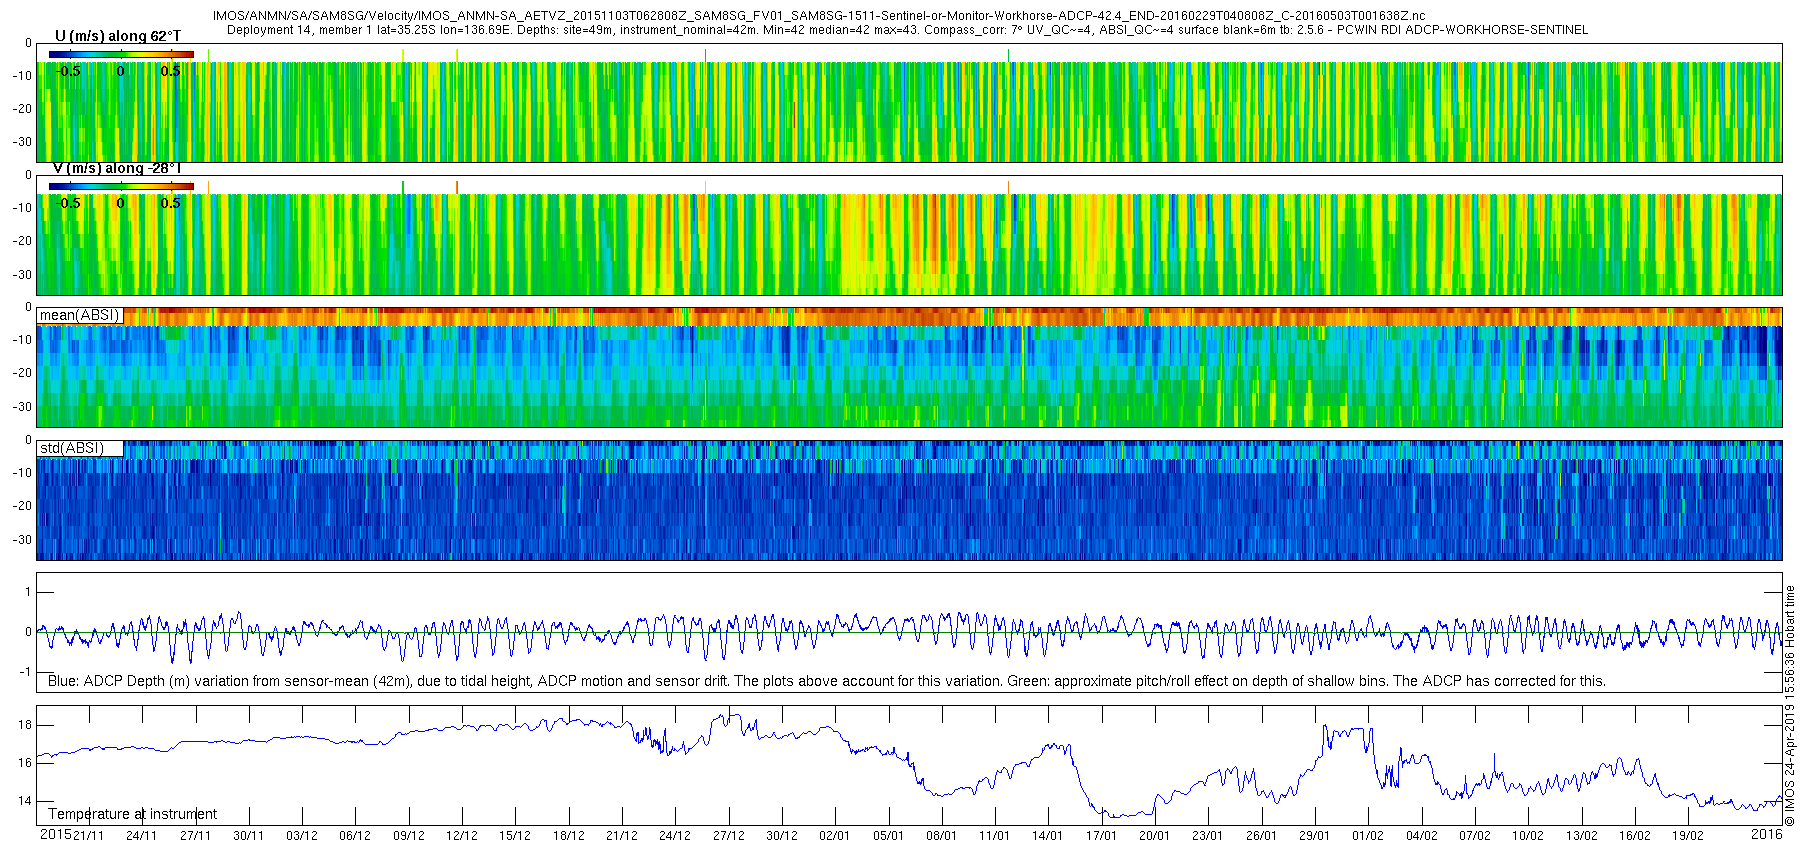The image size is (1800, 850).
Task: Click the "mean(ABSI)" panel label
Action: point(79,315)
